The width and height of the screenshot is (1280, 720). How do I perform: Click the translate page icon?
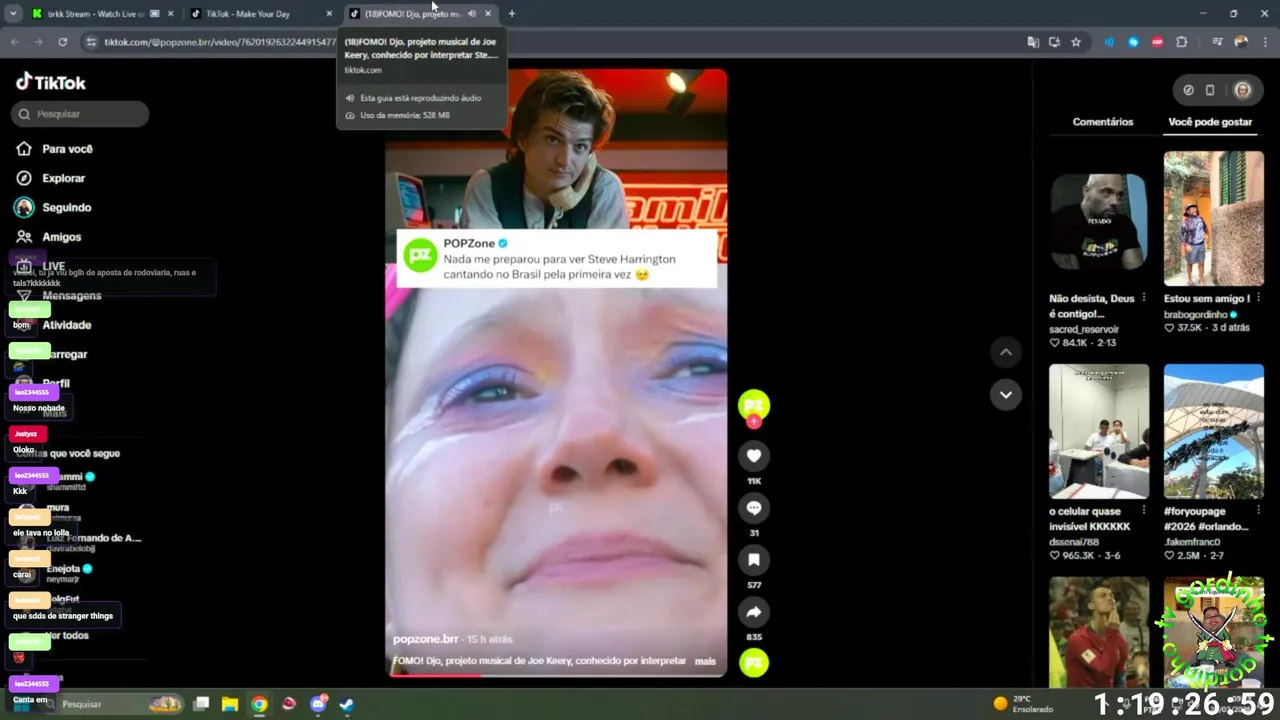[x=1033, y=42]
